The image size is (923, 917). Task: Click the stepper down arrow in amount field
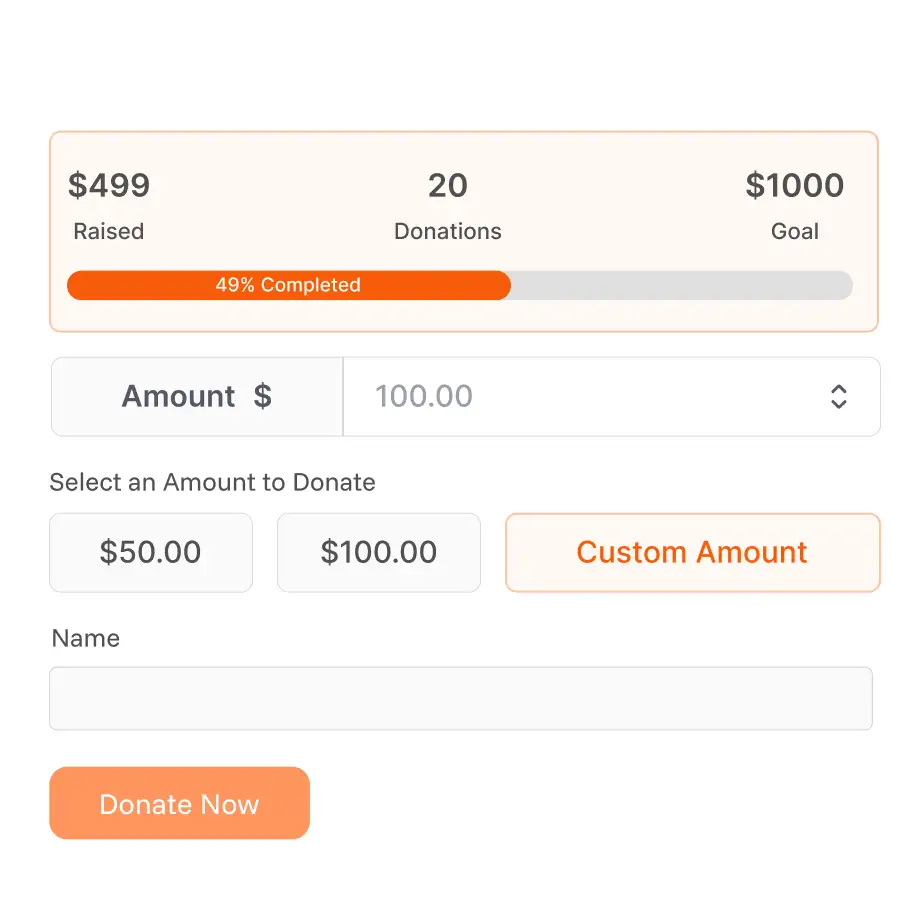pyautogui.click(x=839, y=404)
